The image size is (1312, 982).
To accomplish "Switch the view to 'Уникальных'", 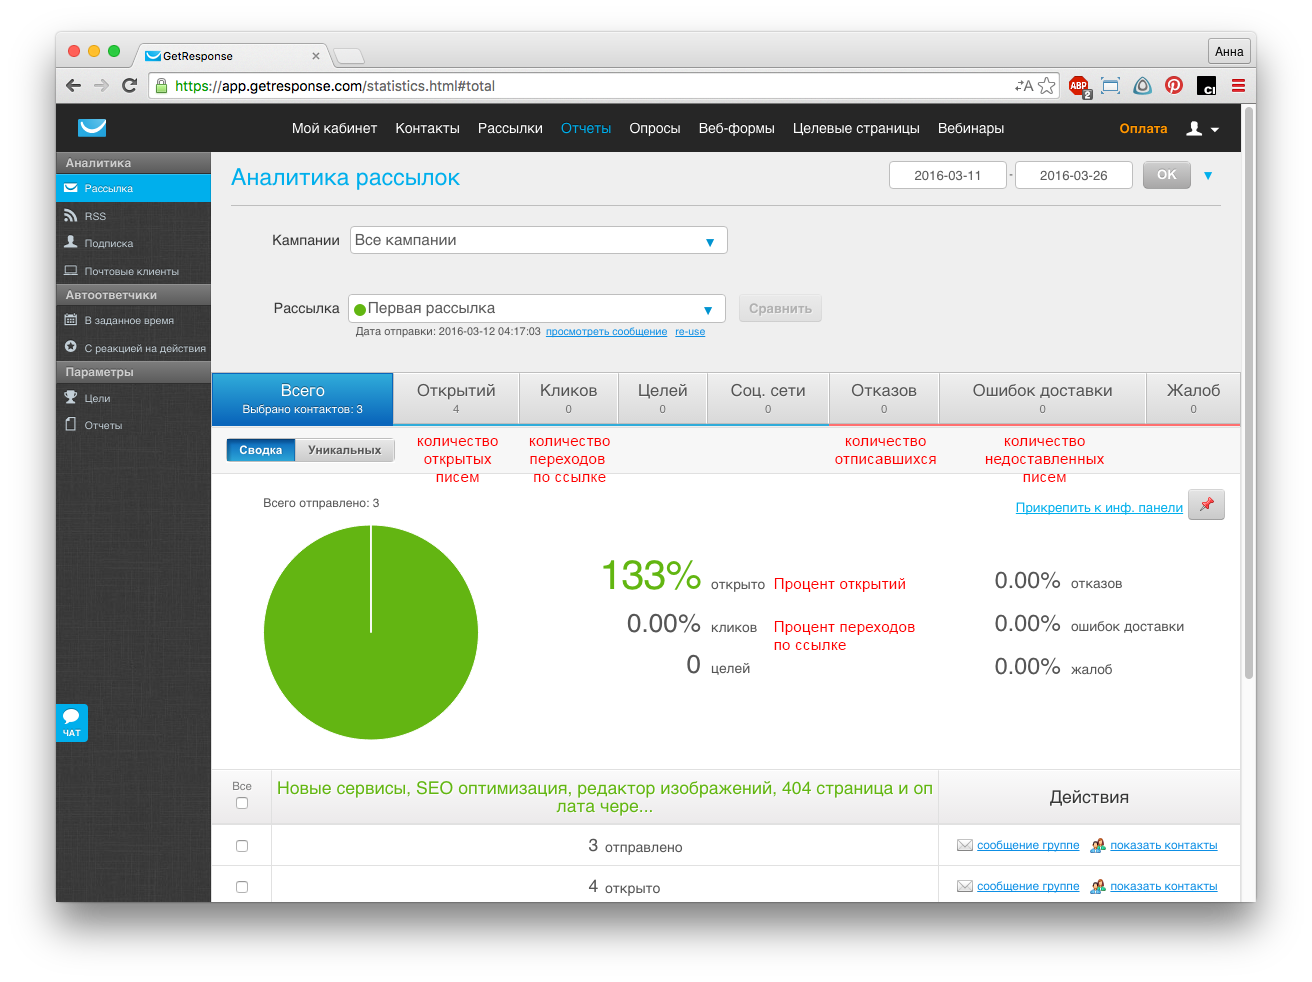I will (x=344, y=450).
